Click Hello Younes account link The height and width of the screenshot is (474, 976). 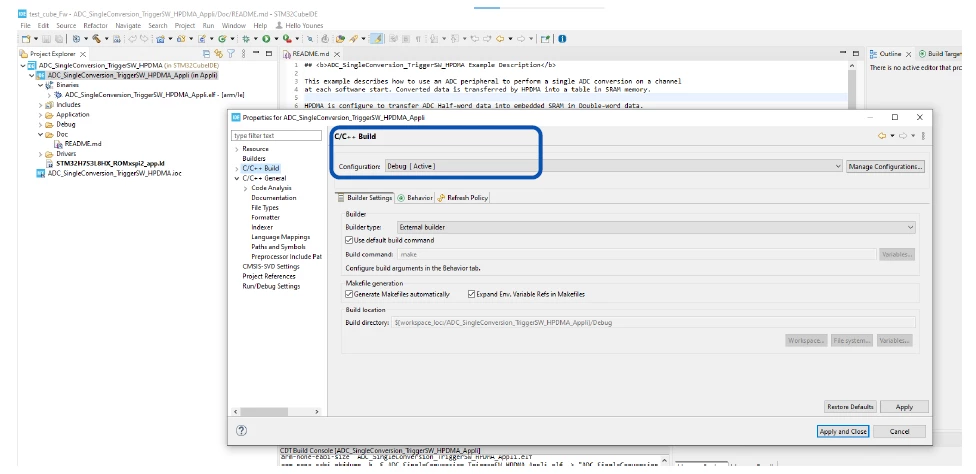coord(302,26)
